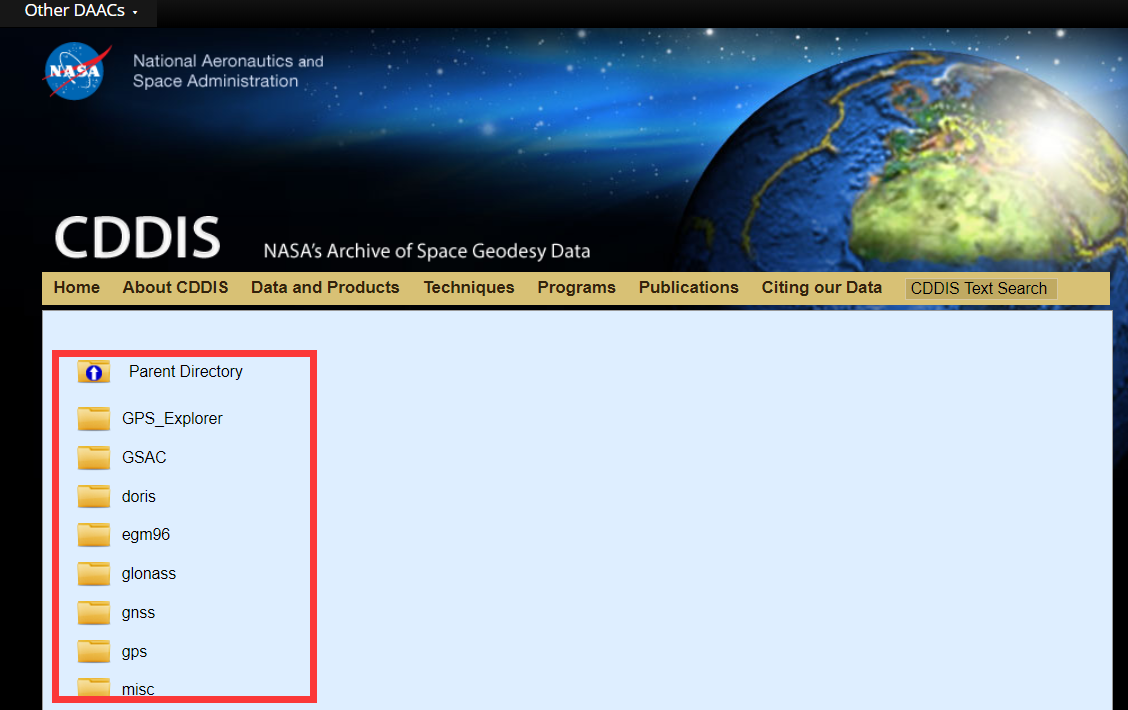Open the doris directory link

[x=138, y=496]
